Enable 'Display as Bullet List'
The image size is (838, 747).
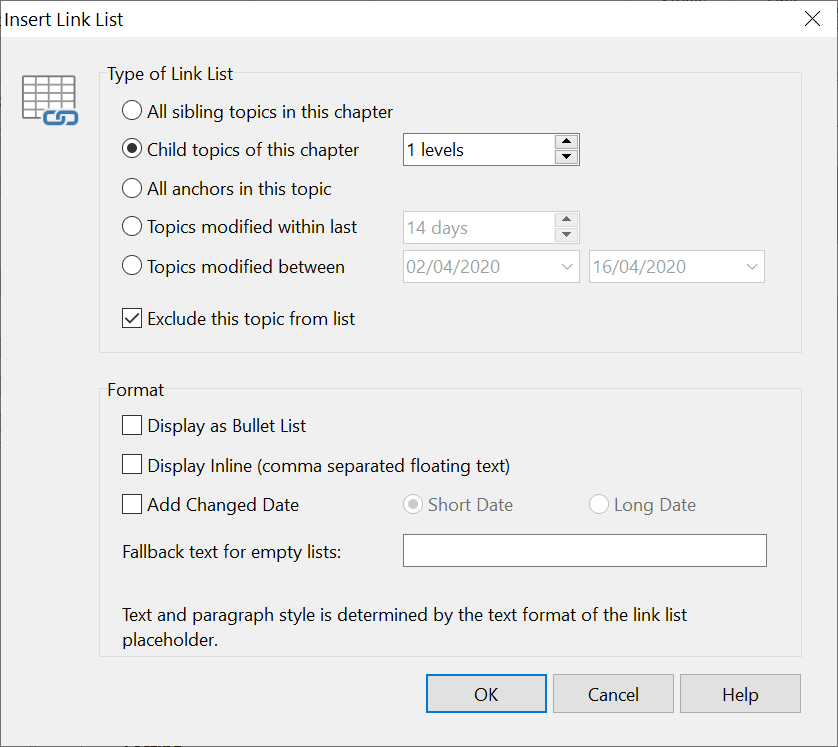coord(131,425)
